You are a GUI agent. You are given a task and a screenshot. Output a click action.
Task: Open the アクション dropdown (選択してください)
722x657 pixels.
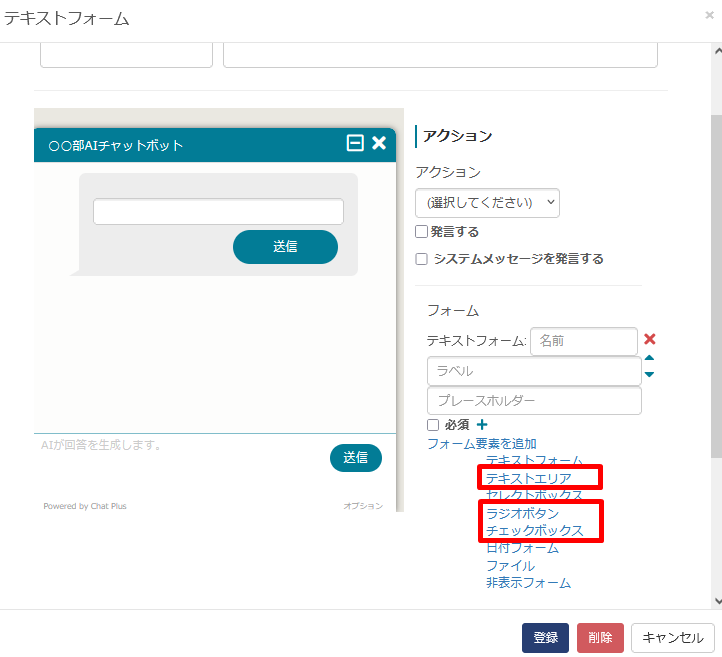coord(487,202)
